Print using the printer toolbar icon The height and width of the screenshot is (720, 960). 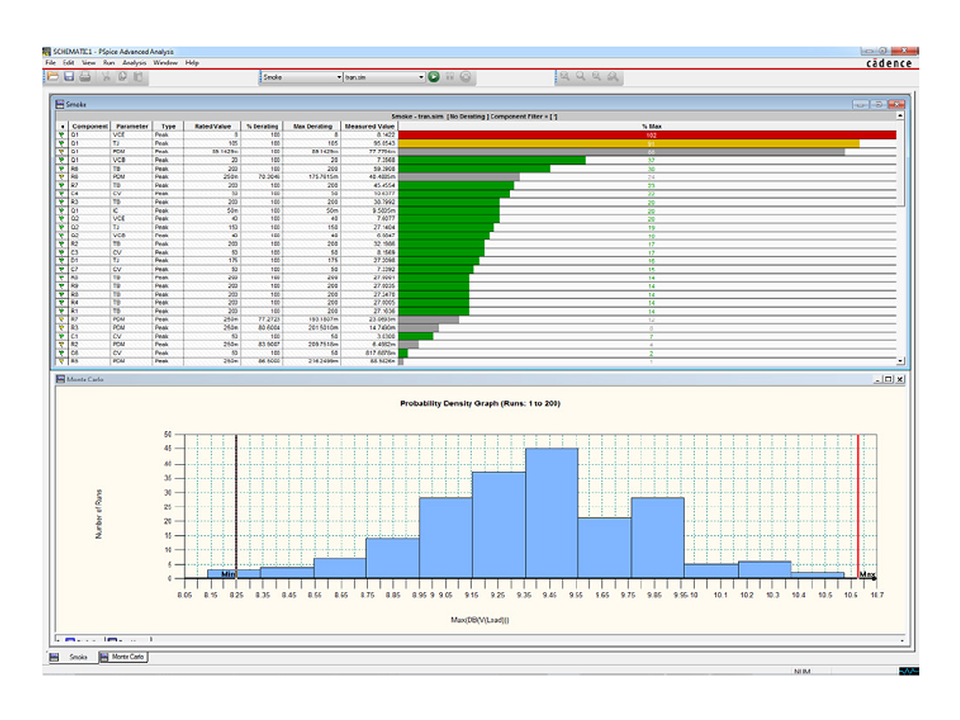point(85,77)
